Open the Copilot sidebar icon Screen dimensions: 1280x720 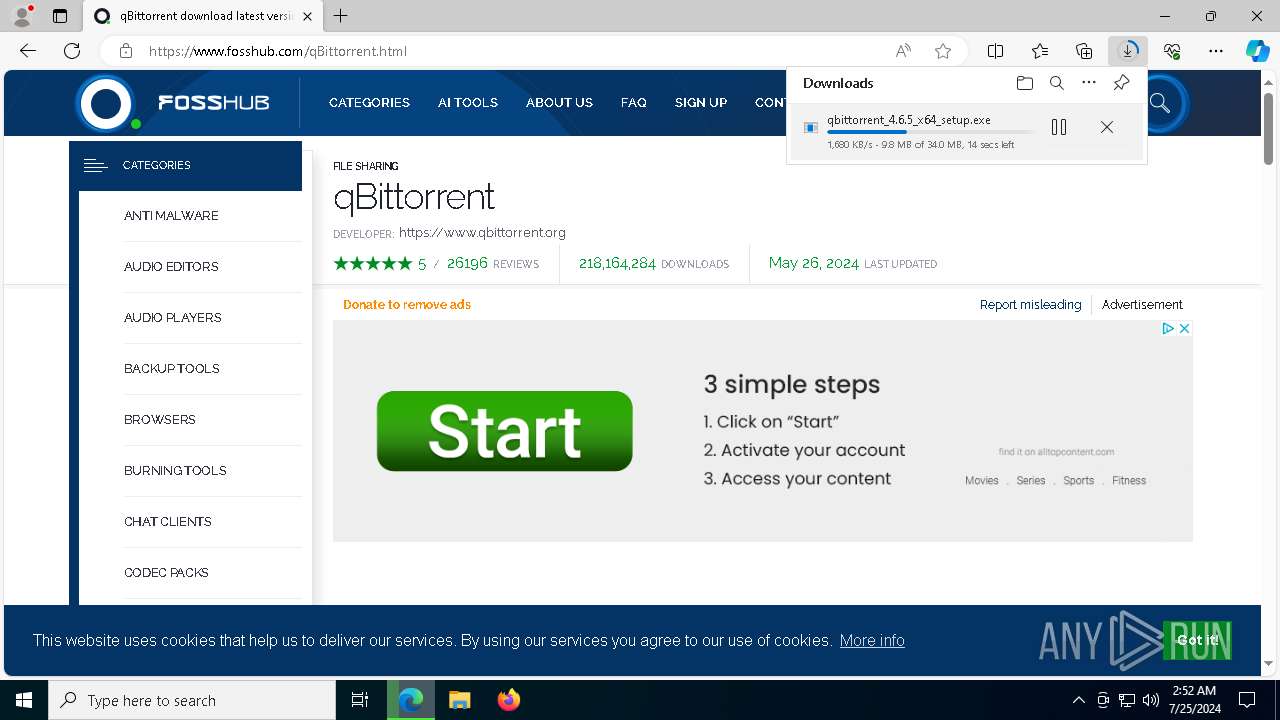click(1257, 51)
